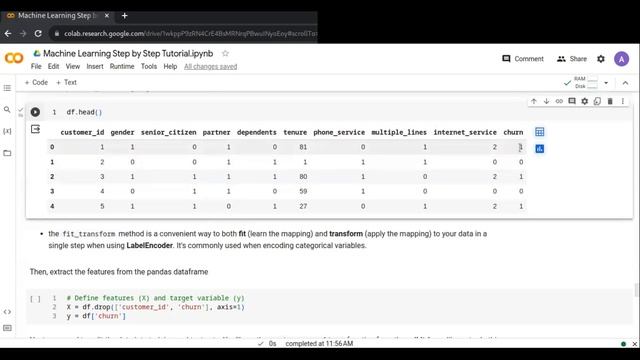
Task: Click the notebook title to rename
Action: (128, 53)
